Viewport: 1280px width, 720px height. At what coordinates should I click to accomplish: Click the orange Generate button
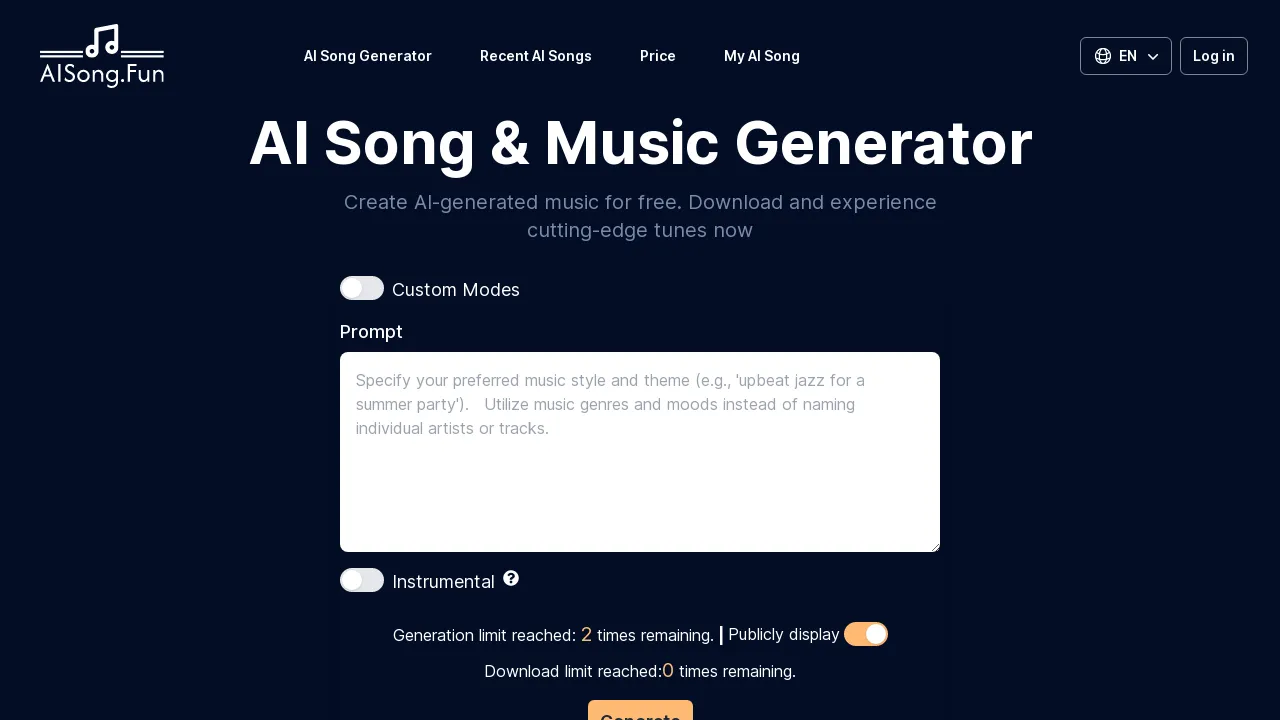[x=640, y=712]
